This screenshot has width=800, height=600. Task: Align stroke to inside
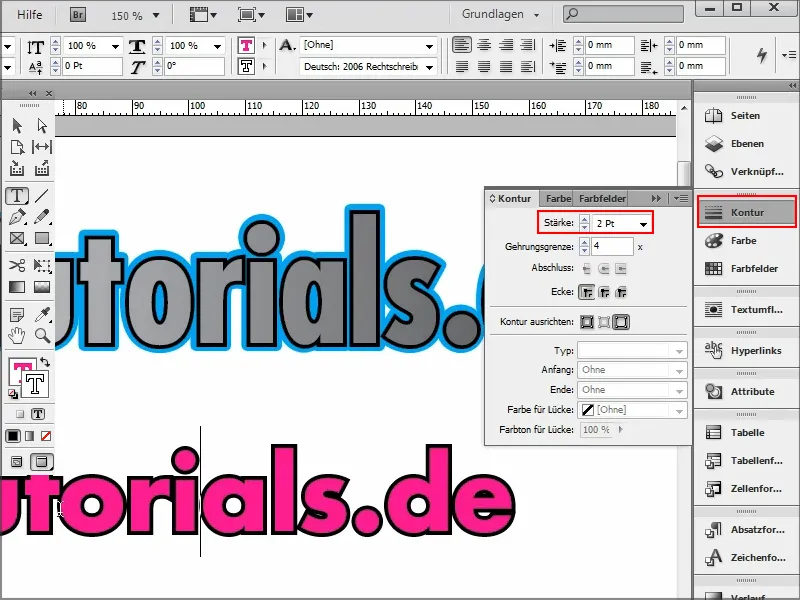coord(604,322)
